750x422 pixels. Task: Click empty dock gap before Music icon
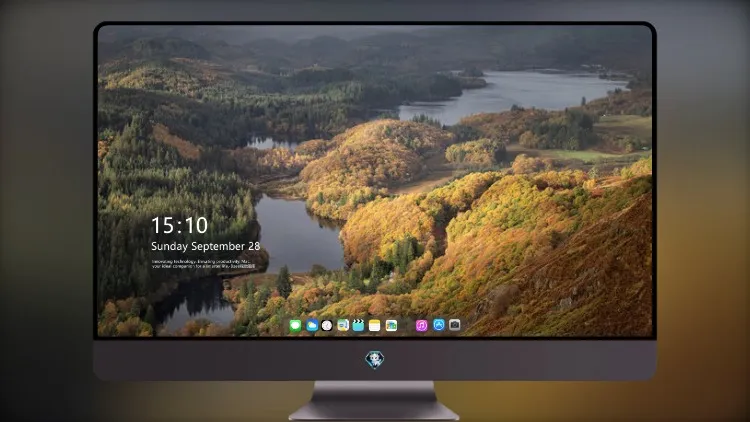(407, 326)
